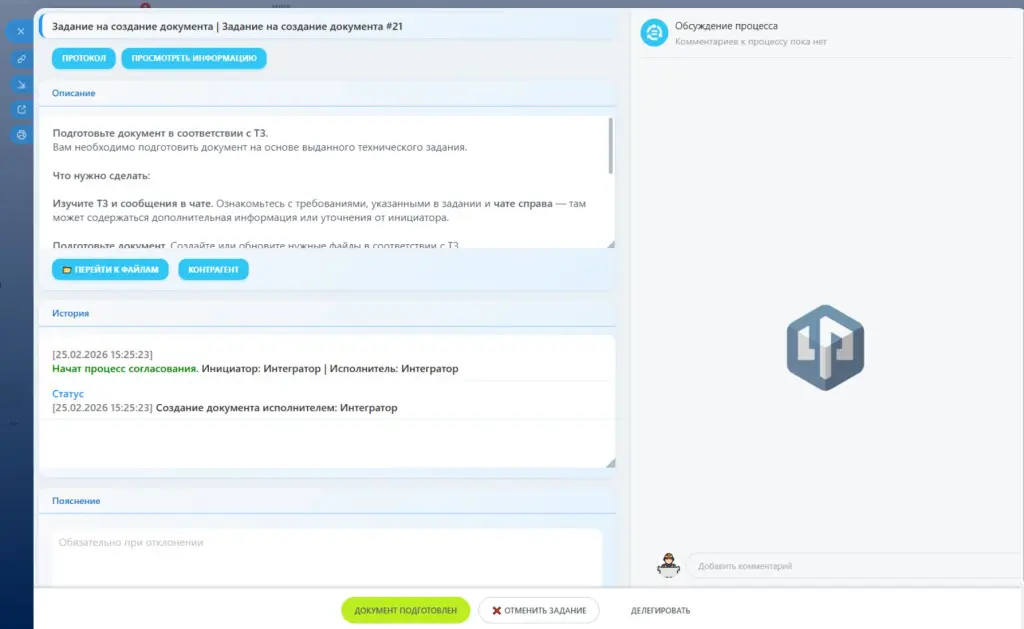Click the Добавить комментарий input field
The image size is (1024, 629).
[x=850, y=566]
